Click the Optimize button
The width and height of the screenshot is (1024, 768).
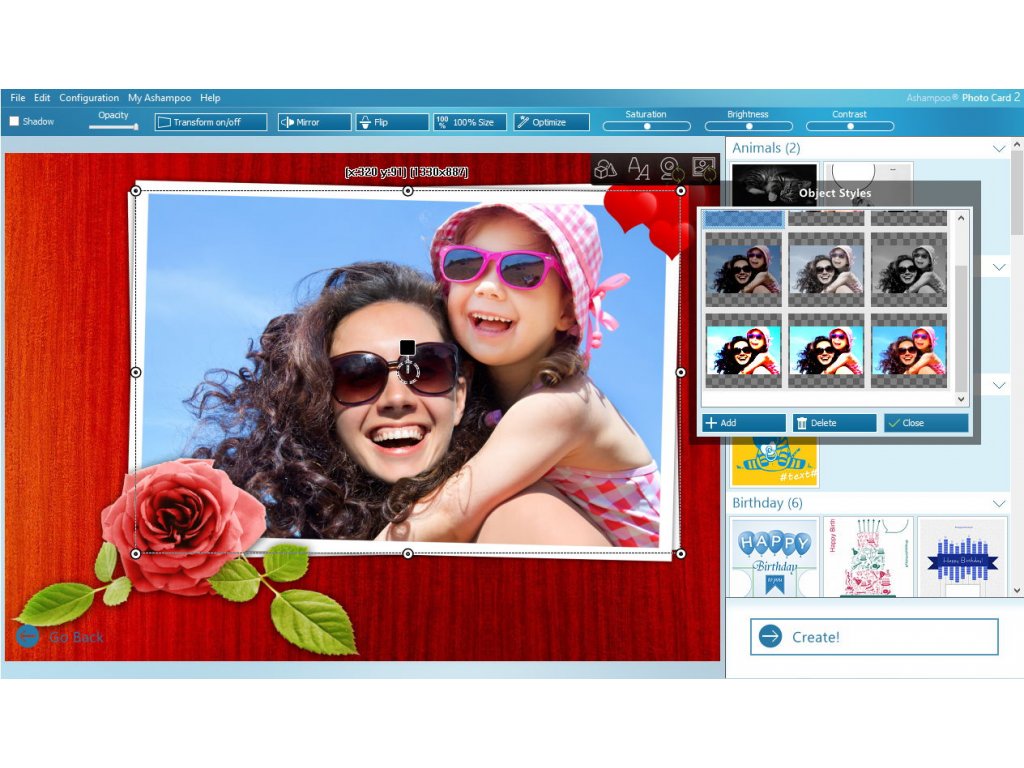point(551,122)
